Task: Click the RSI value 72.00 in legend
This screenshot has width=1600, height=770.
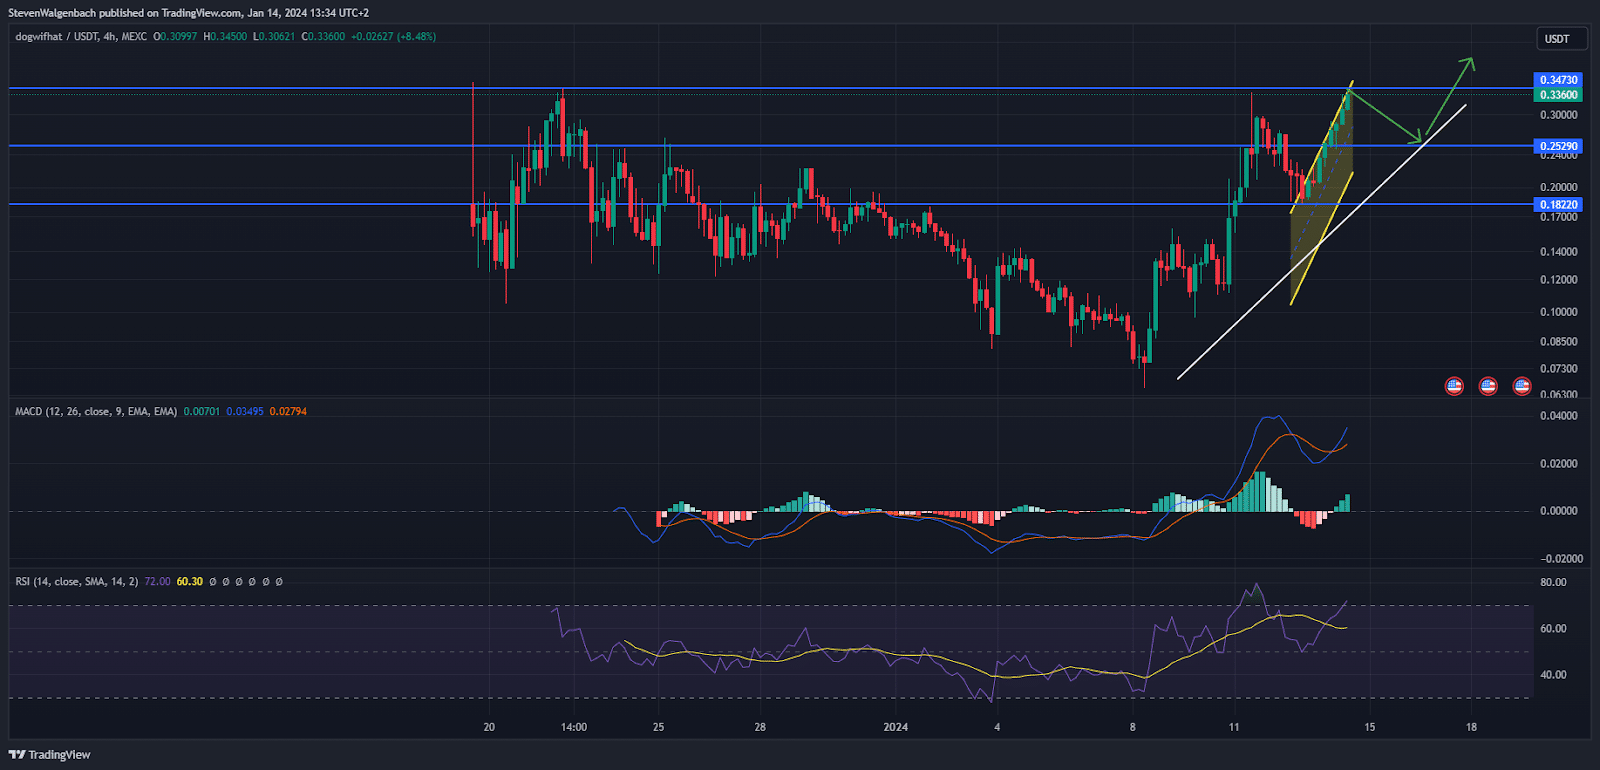Action: click(157, 582)
